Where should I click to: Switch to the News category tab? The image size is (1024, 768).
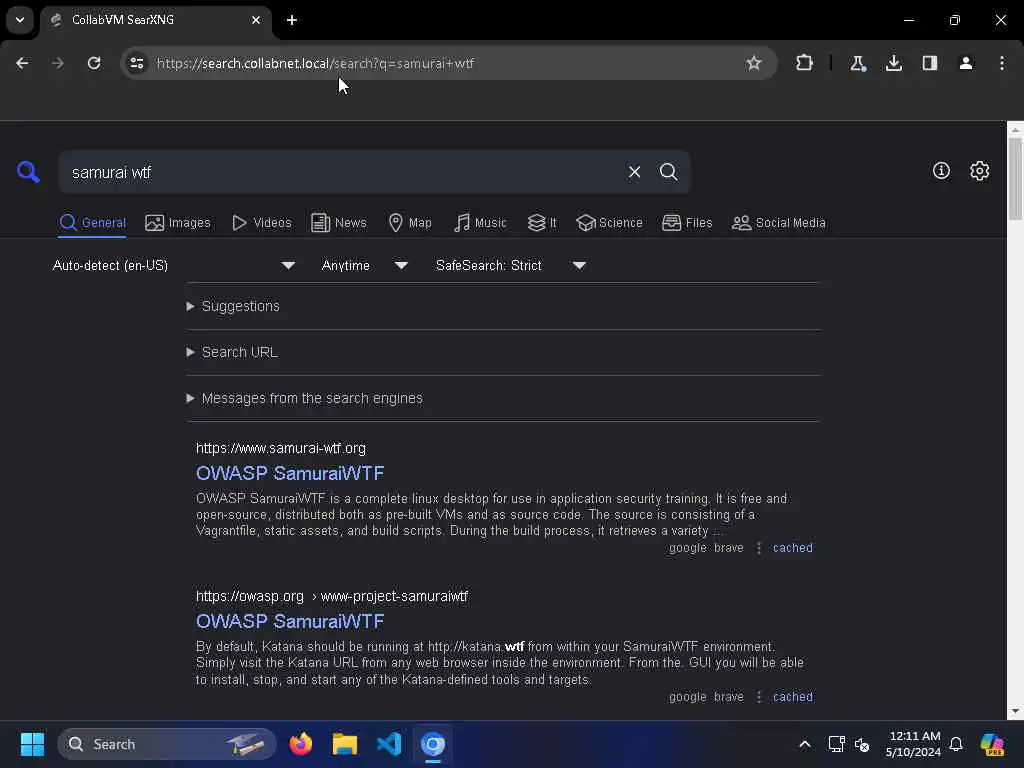coord(339,223)
